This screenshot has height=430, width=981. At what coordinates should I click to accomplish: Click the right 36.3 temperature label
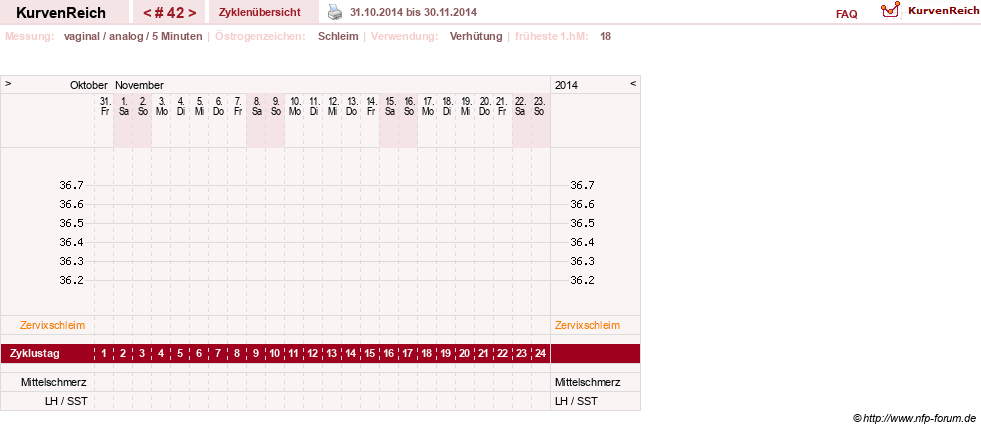point(582,261)
